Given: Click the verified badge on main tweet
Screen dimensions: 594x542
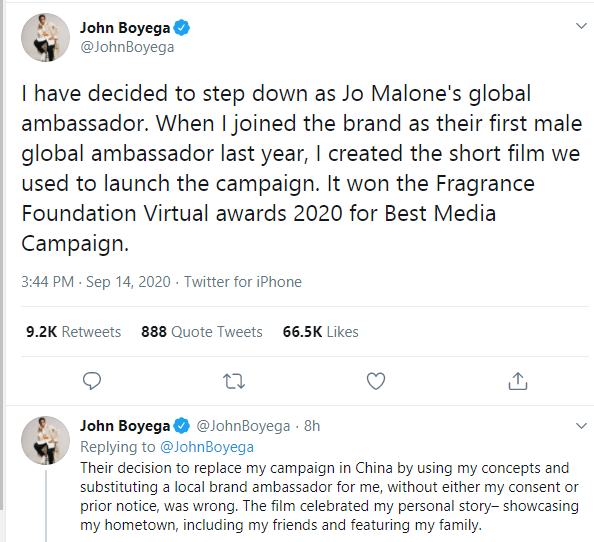Looking at the screenshot, I should pyautogui.click(x=182, y=28).
